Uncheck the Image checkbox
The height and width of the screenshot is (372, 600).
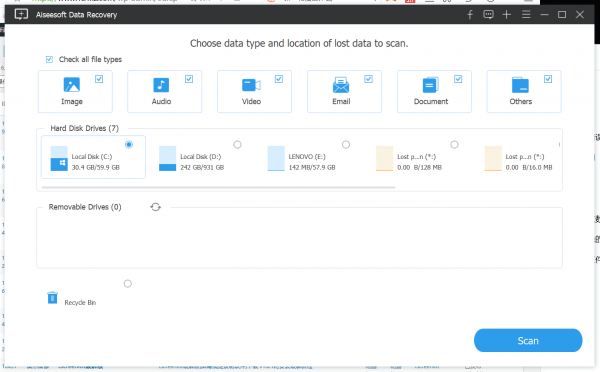[99, 79]
